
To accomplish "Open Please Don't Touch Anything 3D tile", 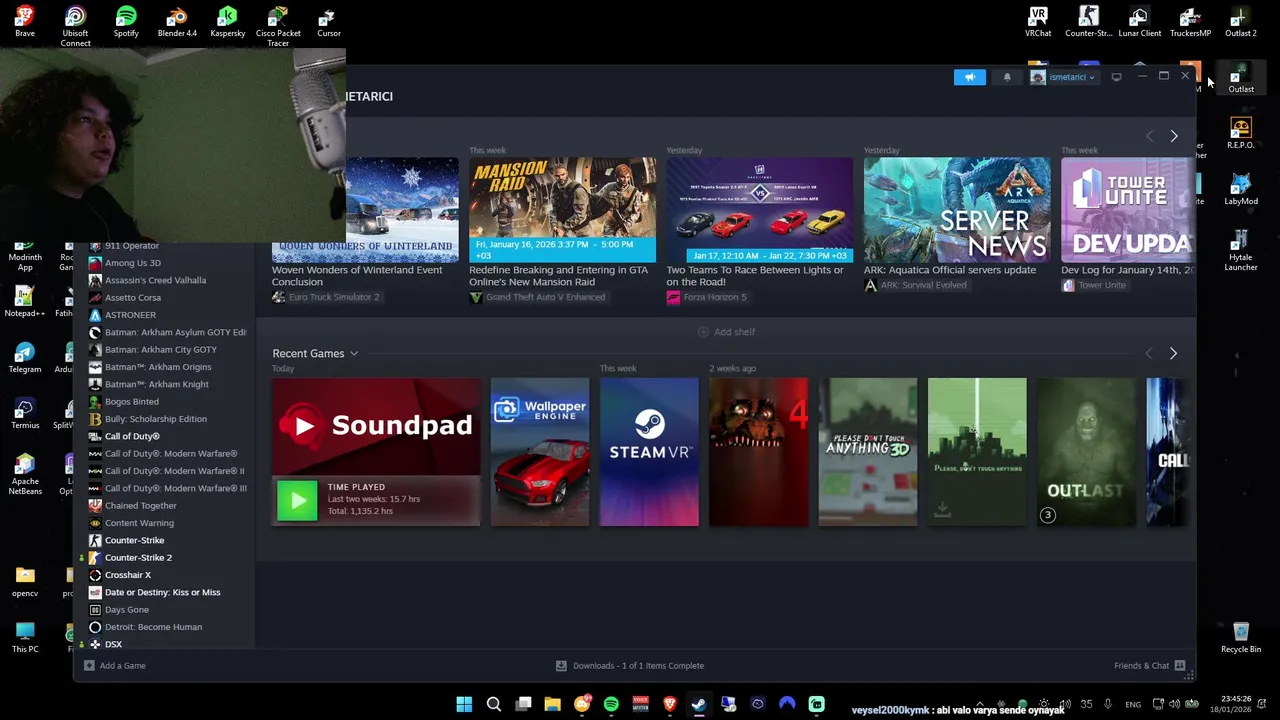I will coord(868,451).
